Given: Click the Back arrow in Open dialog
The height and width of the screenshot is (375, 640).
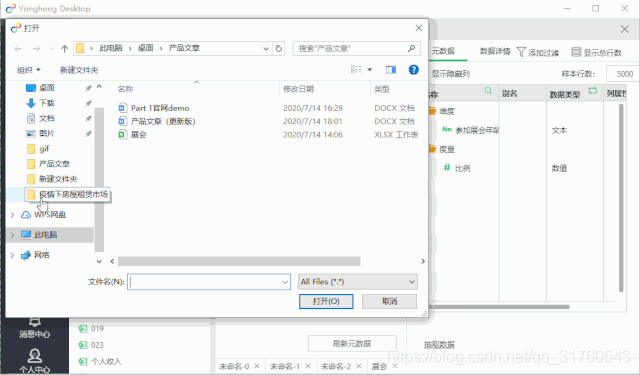Looking at the screenshot, I should click(18, 49).
